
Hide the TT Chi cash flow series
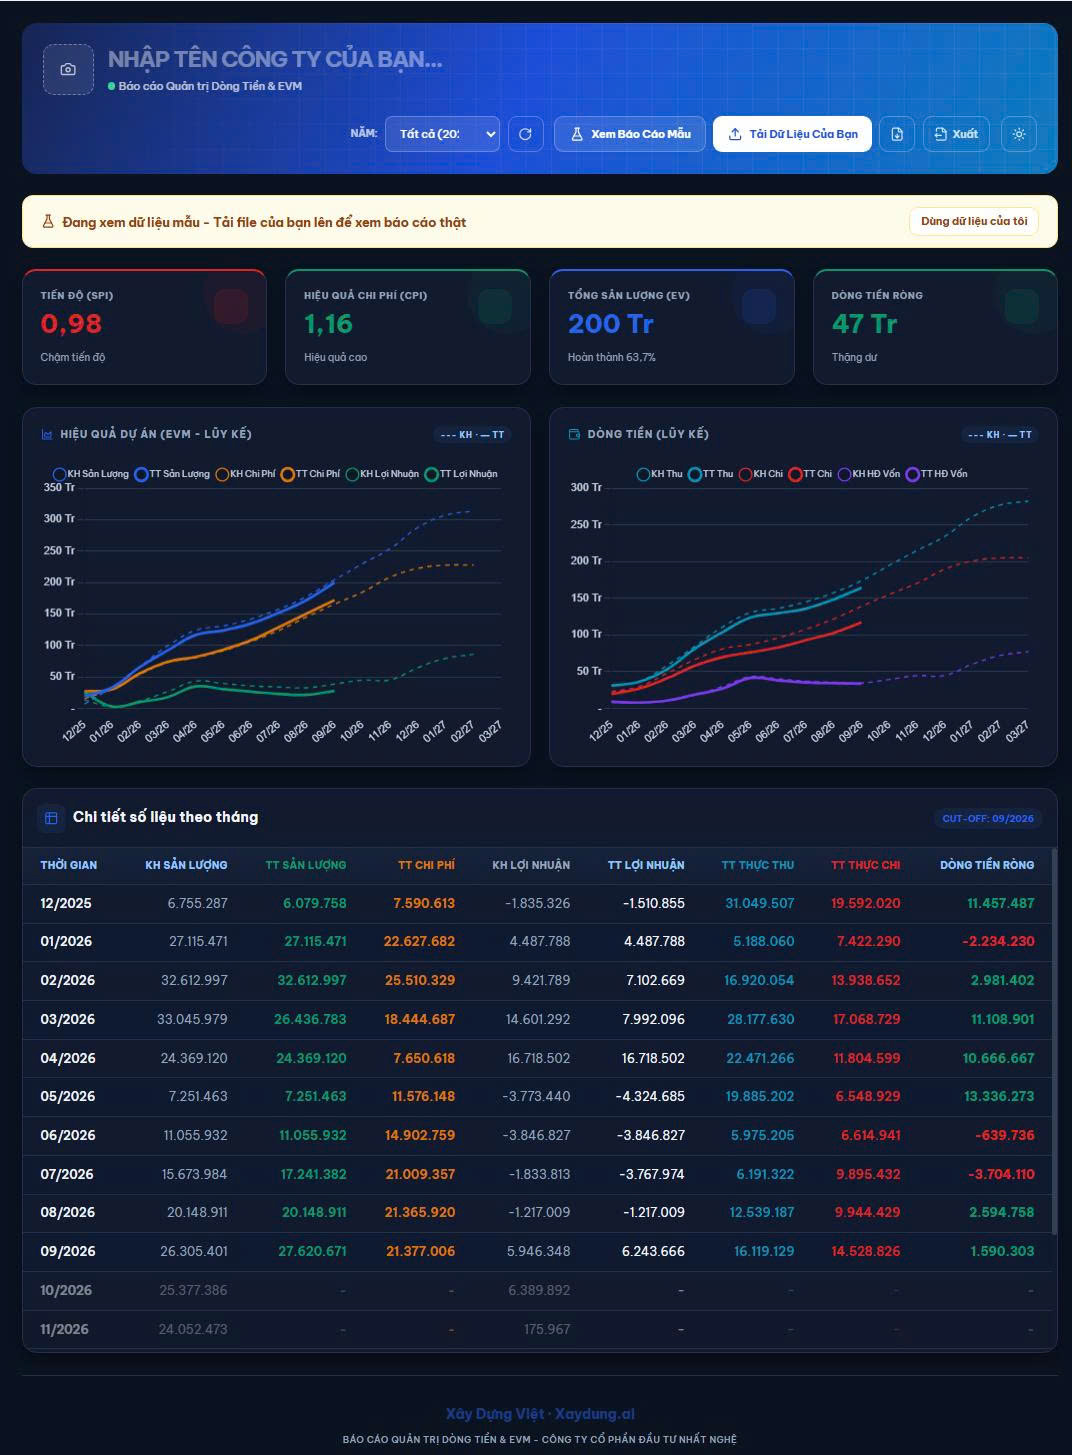(810, 474)
